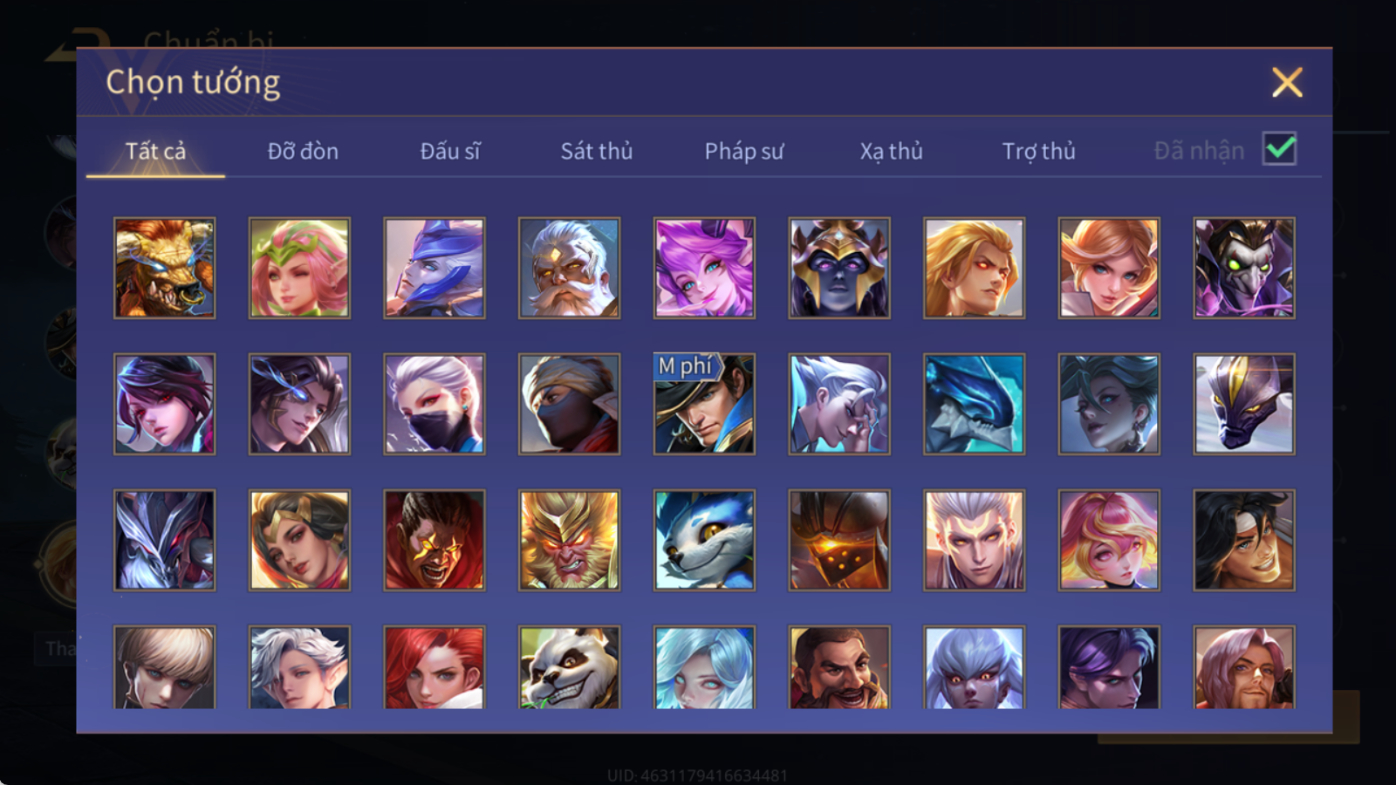
Task: Show the Pháp sư hero list
Action: (744, 151)
